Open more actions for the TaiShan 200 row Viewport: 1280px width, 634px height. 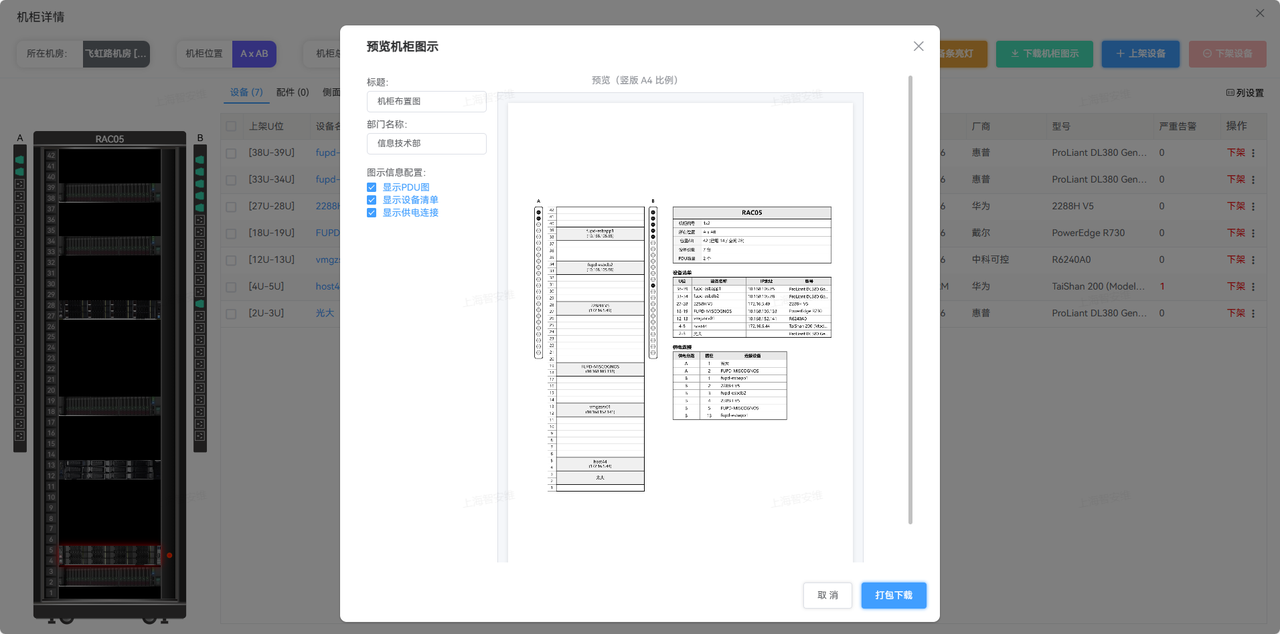point(1253,287)
